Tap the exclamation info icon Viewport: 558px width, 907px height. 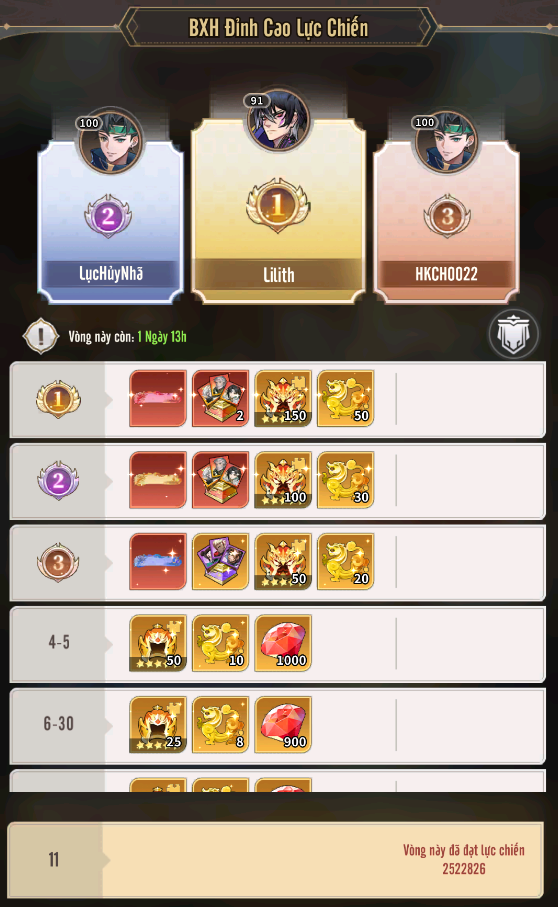[x=40, y=335]
